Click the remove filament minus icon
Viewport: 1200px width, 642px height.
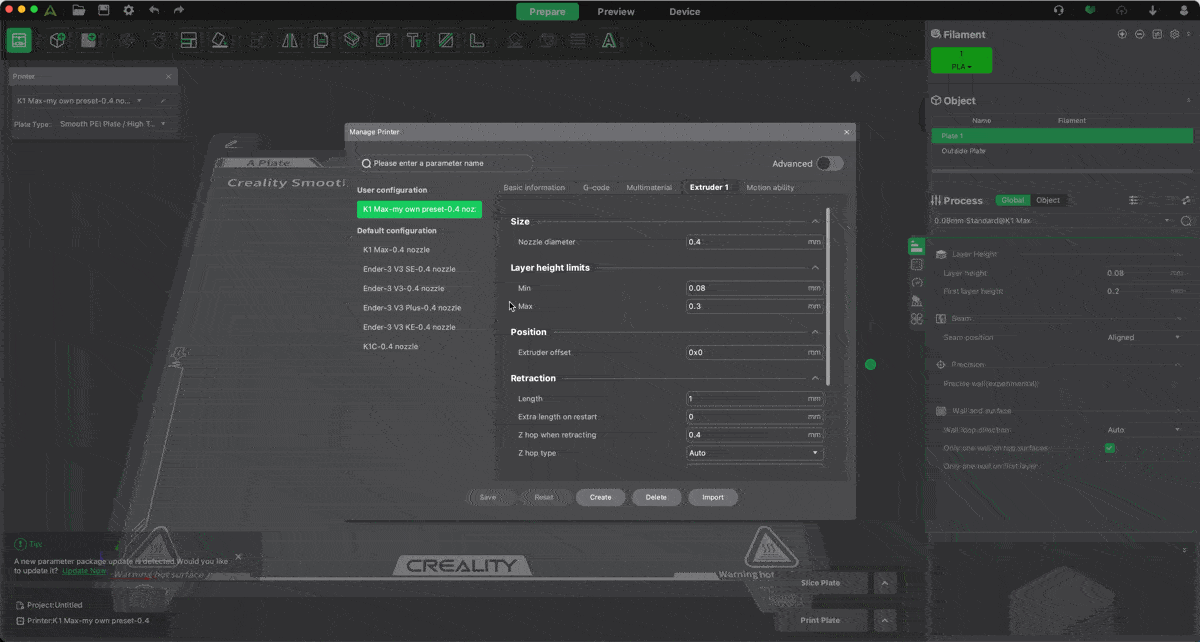1139,34
